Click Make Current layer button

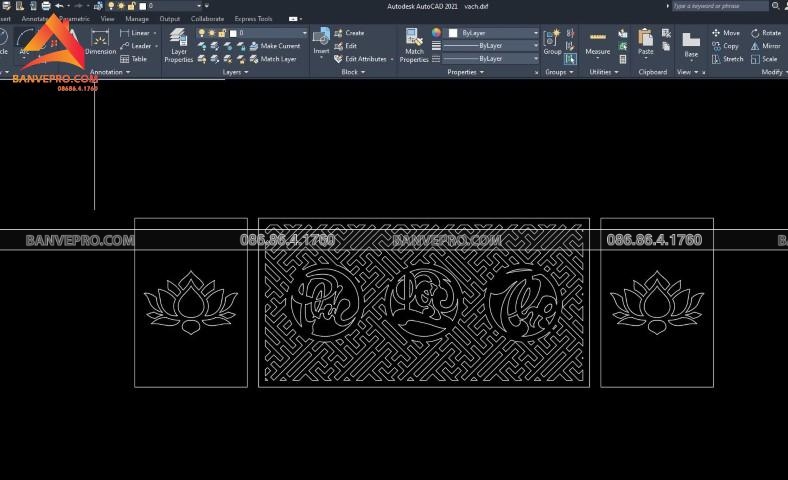[x=275, y=46]
